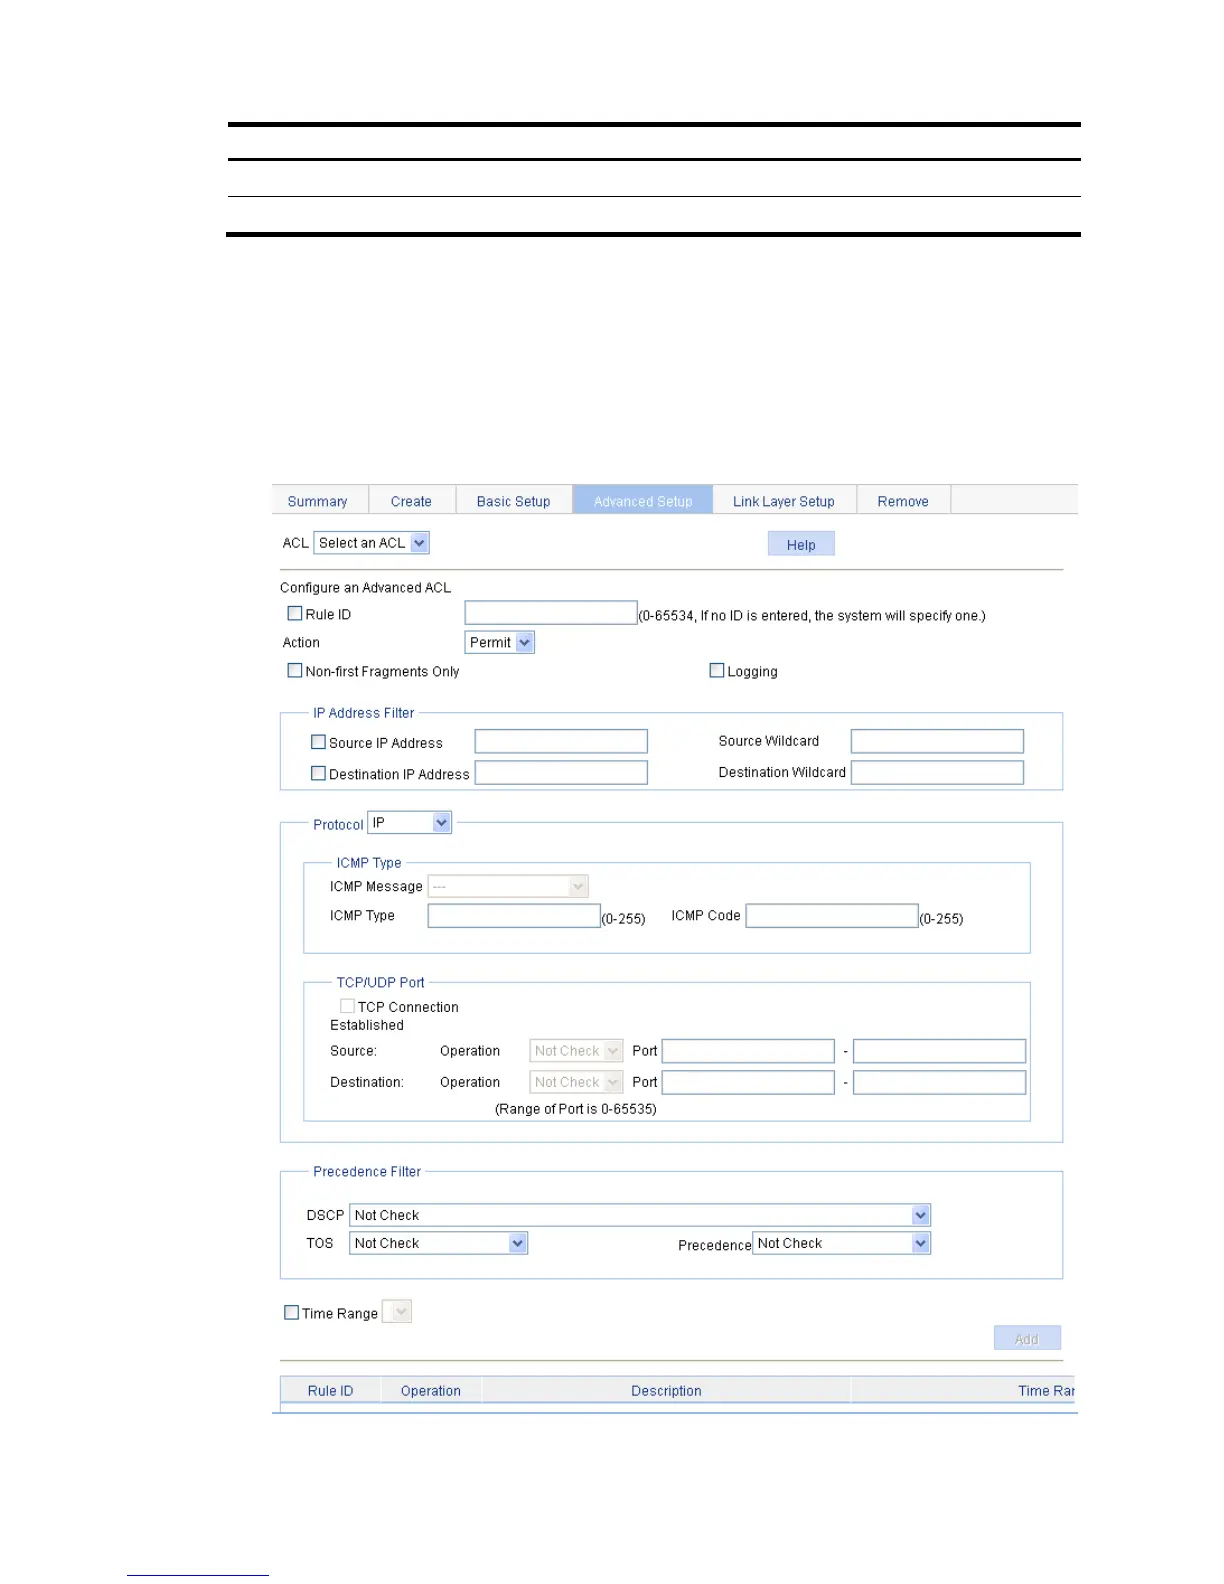Open the Create tab
Image resolution: width=1224 pixels, height=1584 pixels.
(x=411, y=501)
